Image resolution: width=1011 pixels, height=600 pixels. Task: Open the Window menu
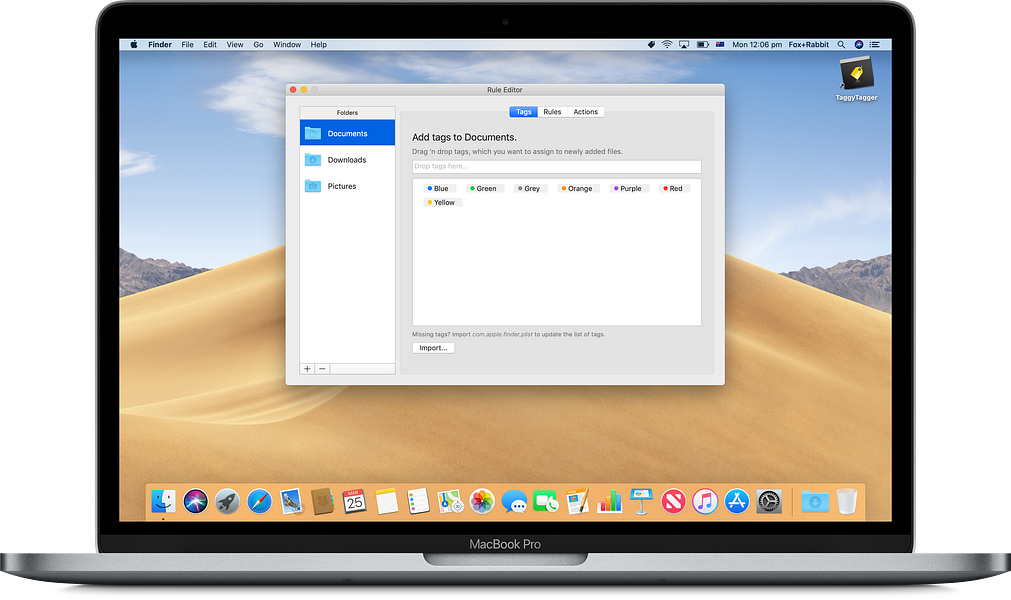point(287,44)
